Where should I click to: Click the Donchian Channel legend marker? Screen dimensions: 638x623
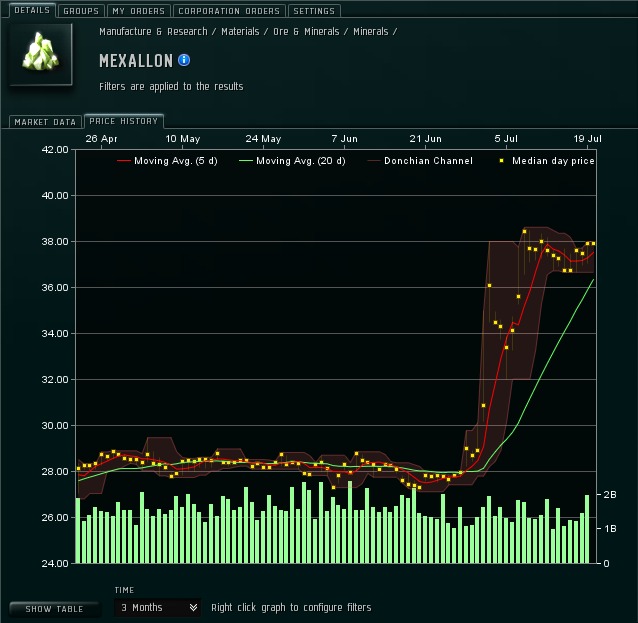coord(374,161)
